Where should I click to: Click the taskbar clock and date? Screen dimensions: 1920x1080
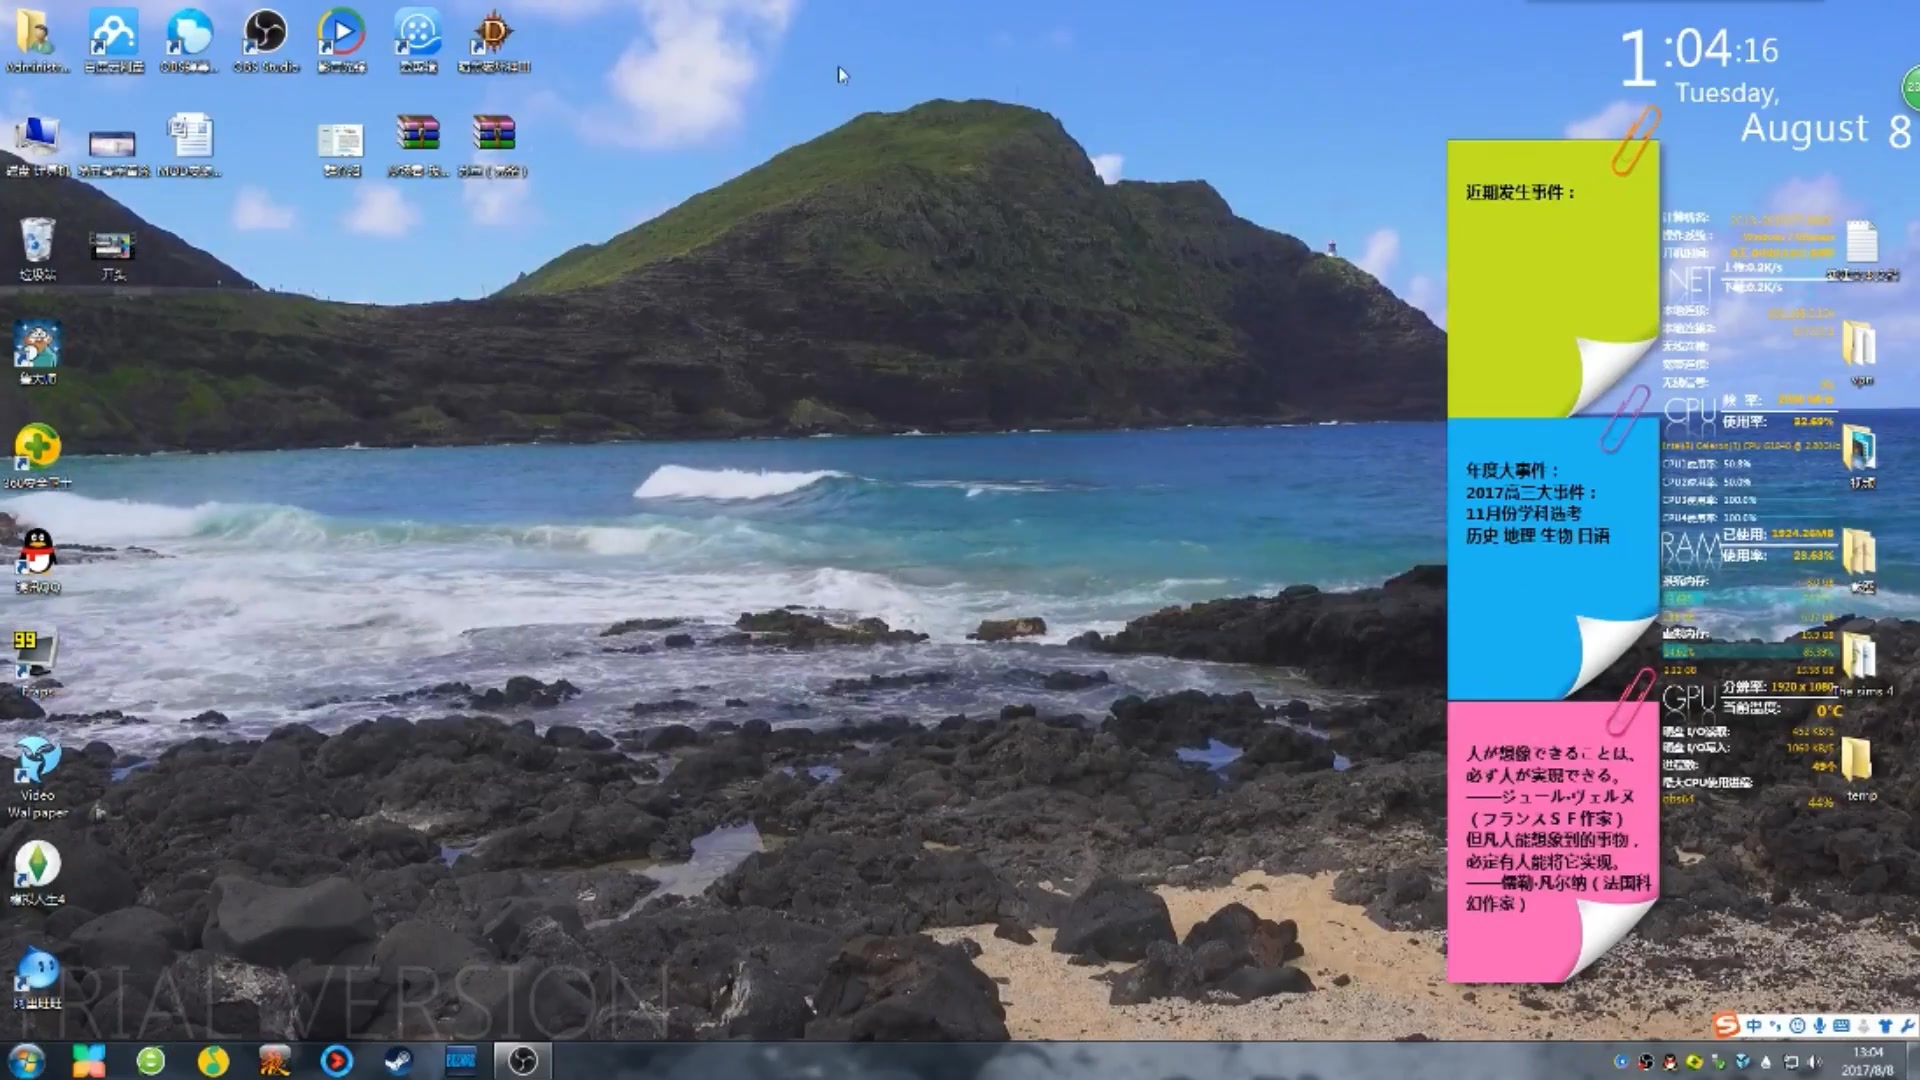pos(1867,1061)
